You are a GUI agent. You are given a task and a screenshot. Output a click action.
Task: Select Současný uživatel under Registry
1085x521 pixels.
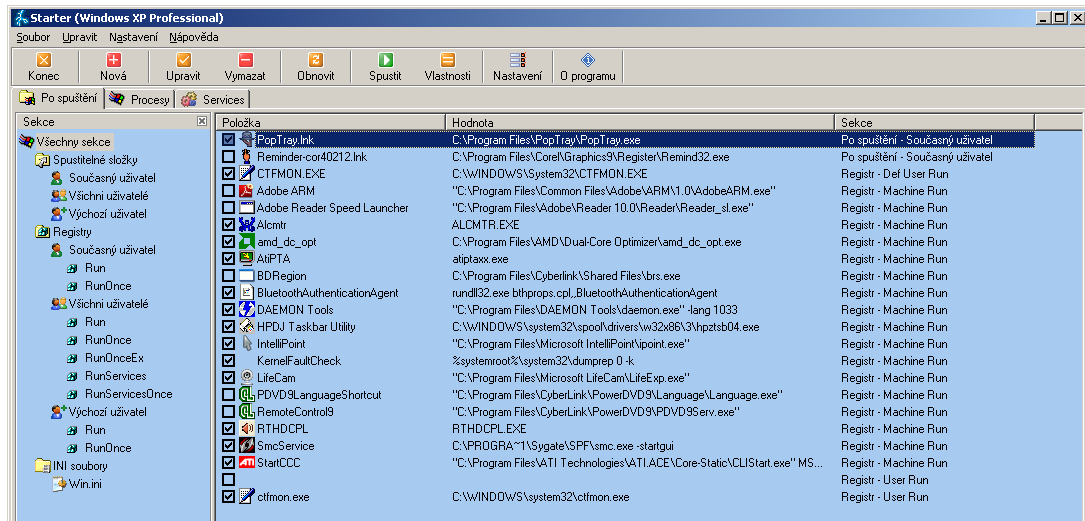(x=112, y=250)
